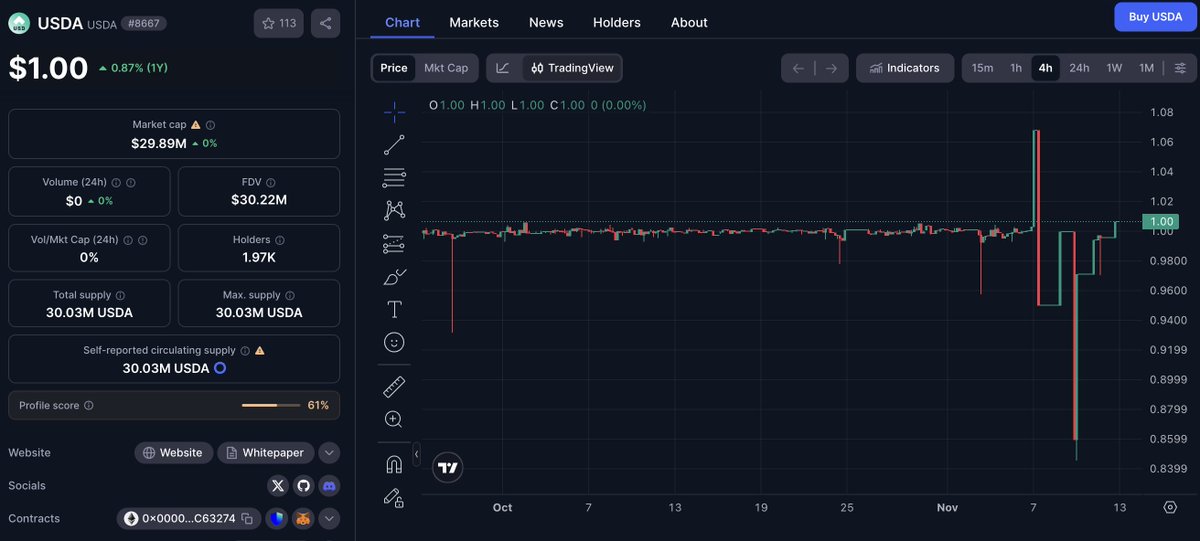This screenshot has width=1200, height=541.
Task: Click Market cap warning triangle icon
Action: click(x=196, y=125)
